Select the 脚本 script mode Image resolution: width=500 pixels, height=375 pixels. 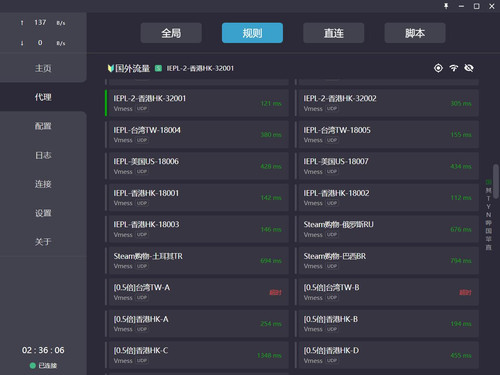[x=415, y=33]
